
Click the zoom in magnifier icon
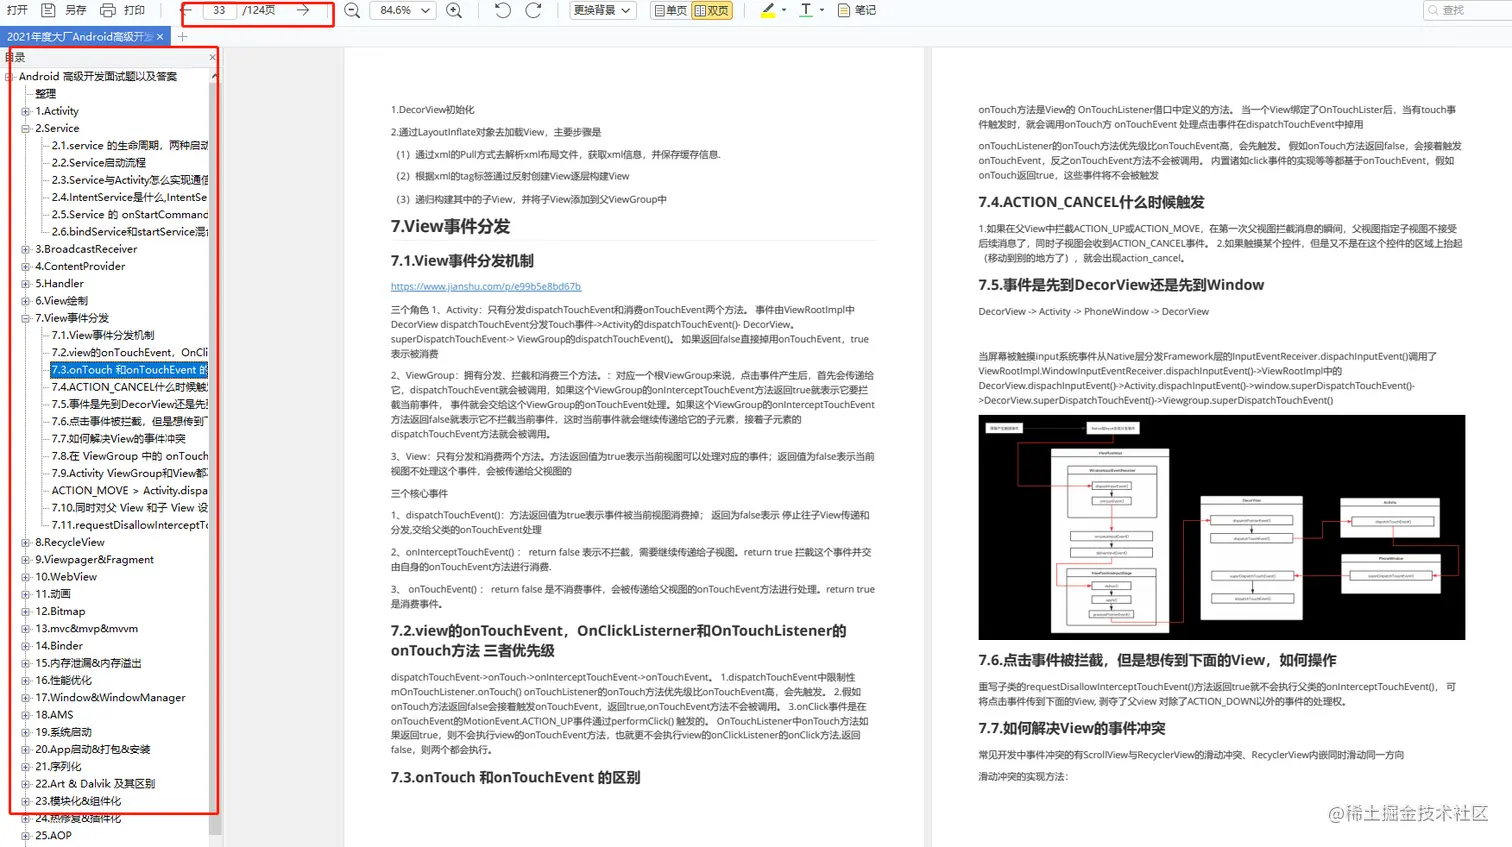pyautogui.click(x=454, y=10)
